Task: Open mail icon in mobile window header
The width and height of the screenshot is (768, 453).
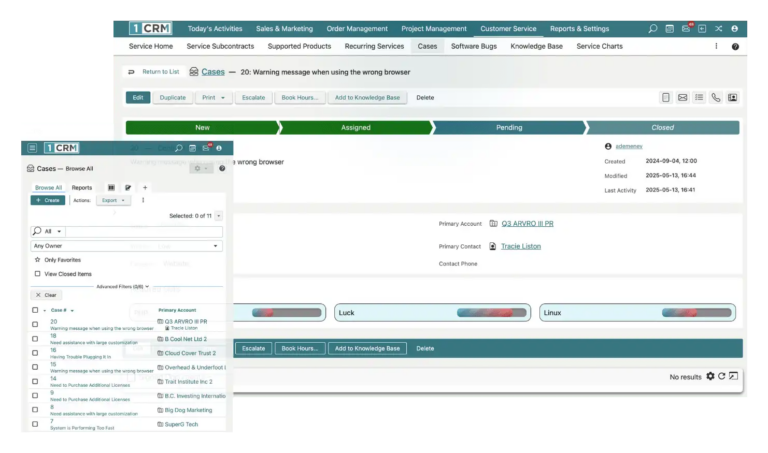Action: coord(206,147)
